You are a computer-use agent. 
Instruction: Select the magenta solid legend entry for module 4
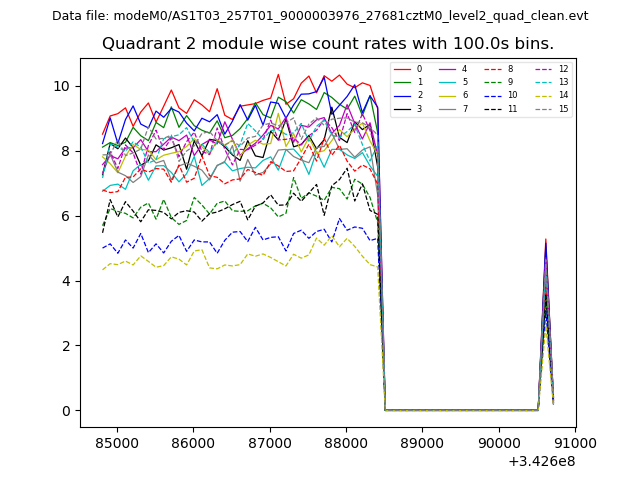(x=449, y=69)
